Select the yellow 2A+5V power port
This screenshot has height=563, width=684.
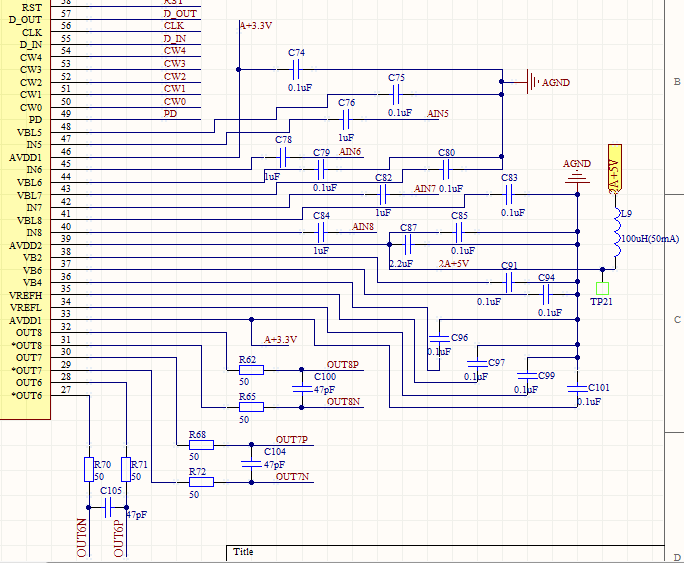[x=615, y=170]
